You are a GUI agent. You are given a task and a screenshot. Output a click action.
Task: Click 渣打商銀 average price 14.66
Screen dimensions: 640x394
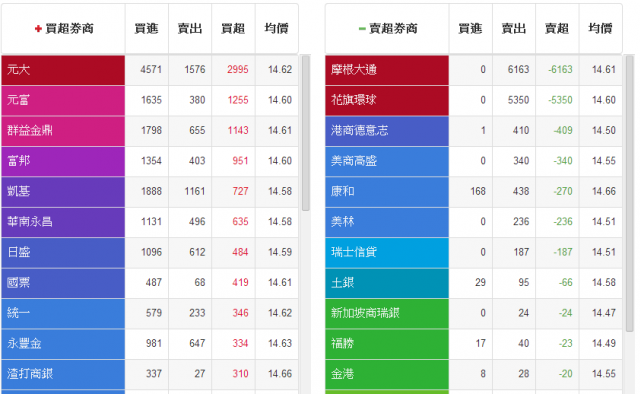[280, 374]
